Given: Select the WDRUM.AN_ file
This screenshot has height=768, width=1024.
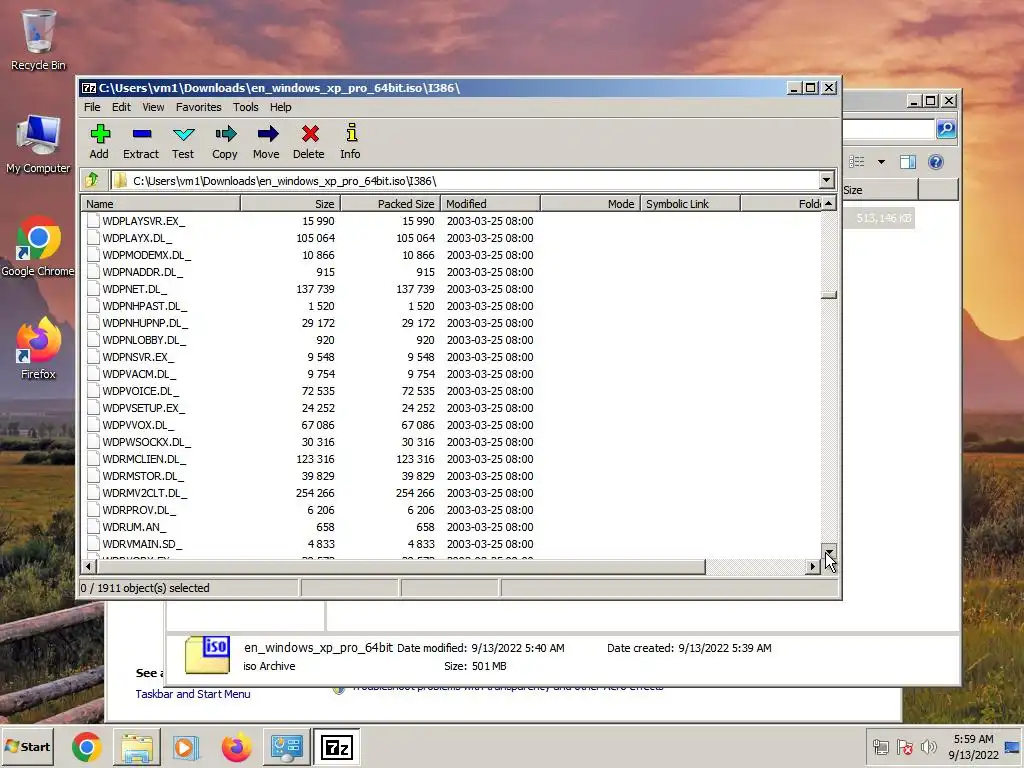Looking at the screenshot, I should [134, 526].
